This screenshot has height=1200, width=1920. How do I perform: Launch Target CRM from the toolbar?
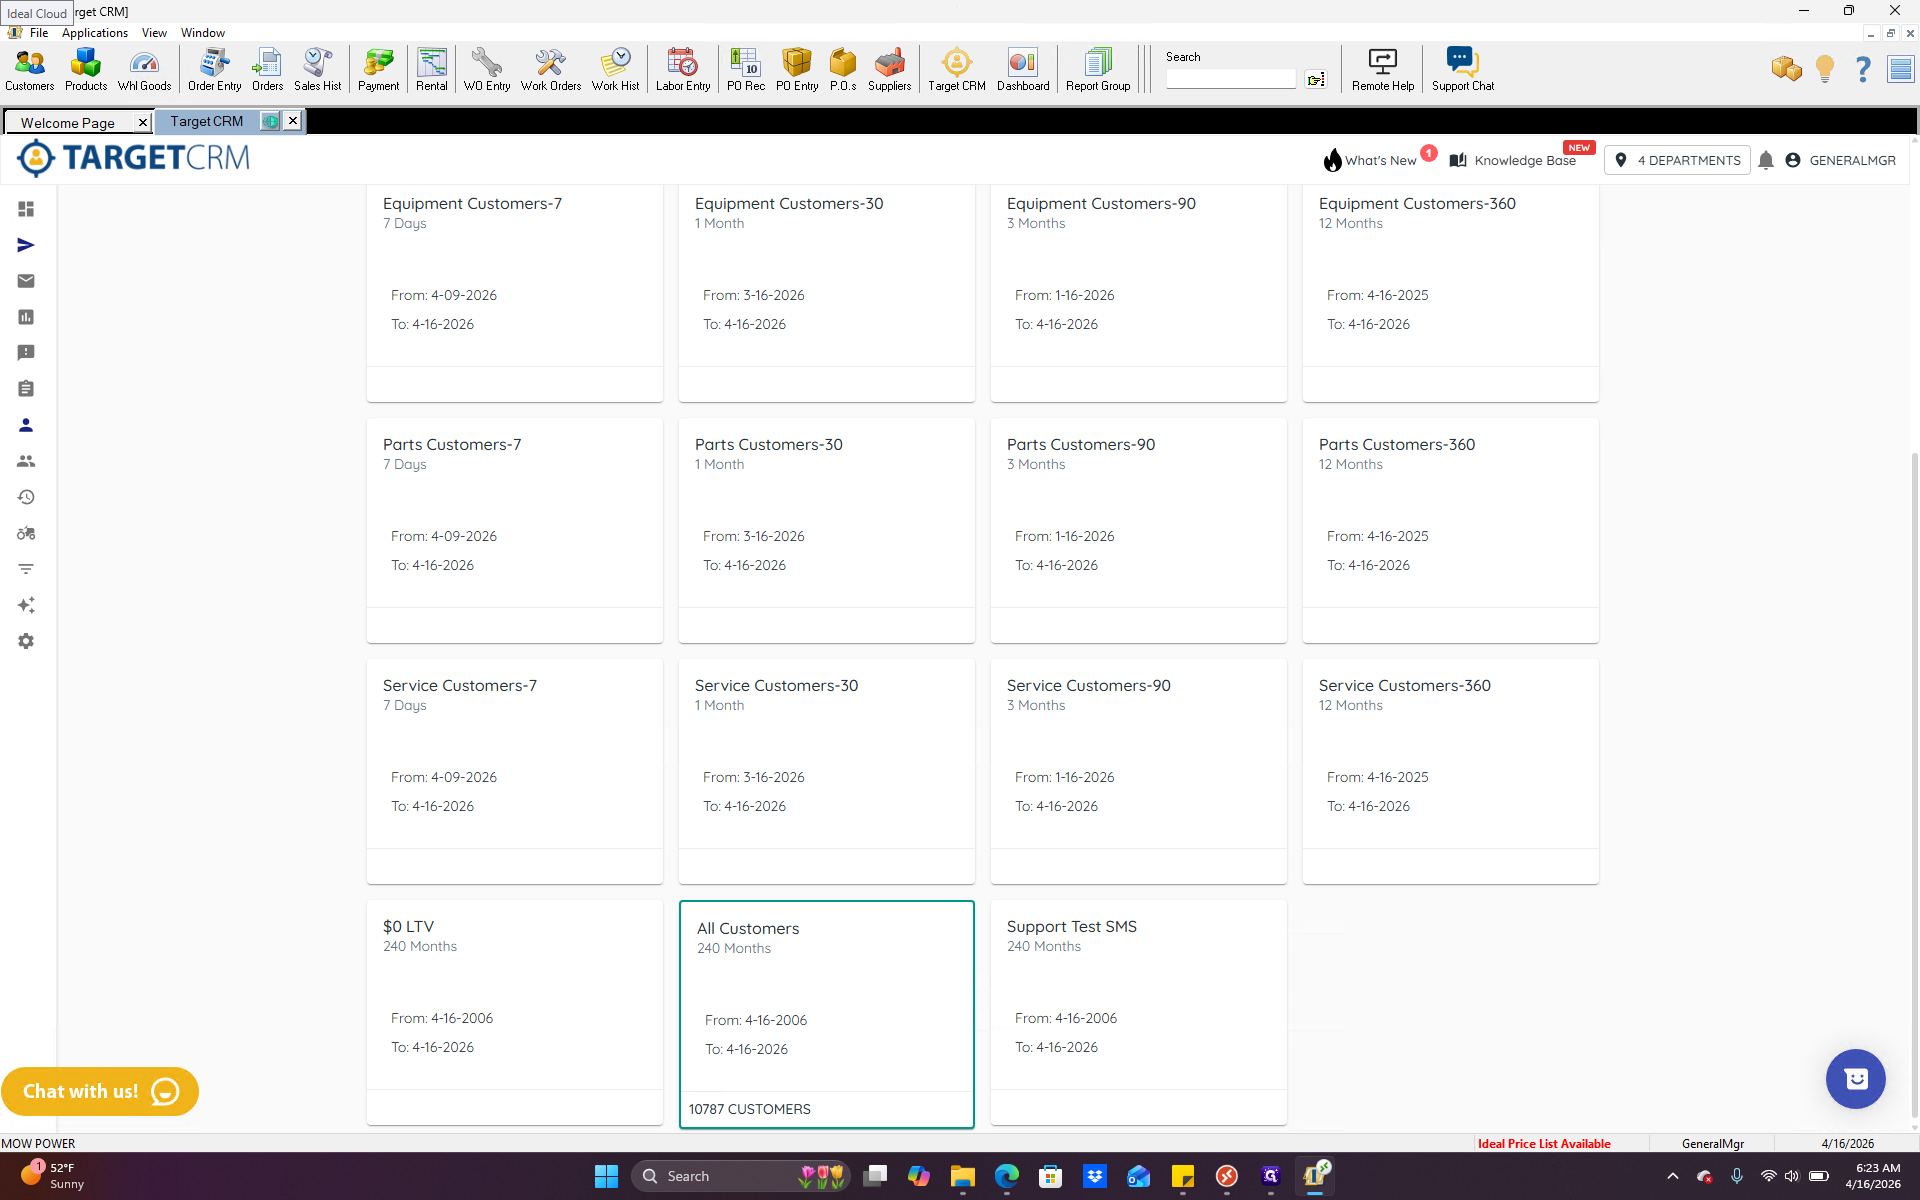pyautogui.click(x=956, y=70)
